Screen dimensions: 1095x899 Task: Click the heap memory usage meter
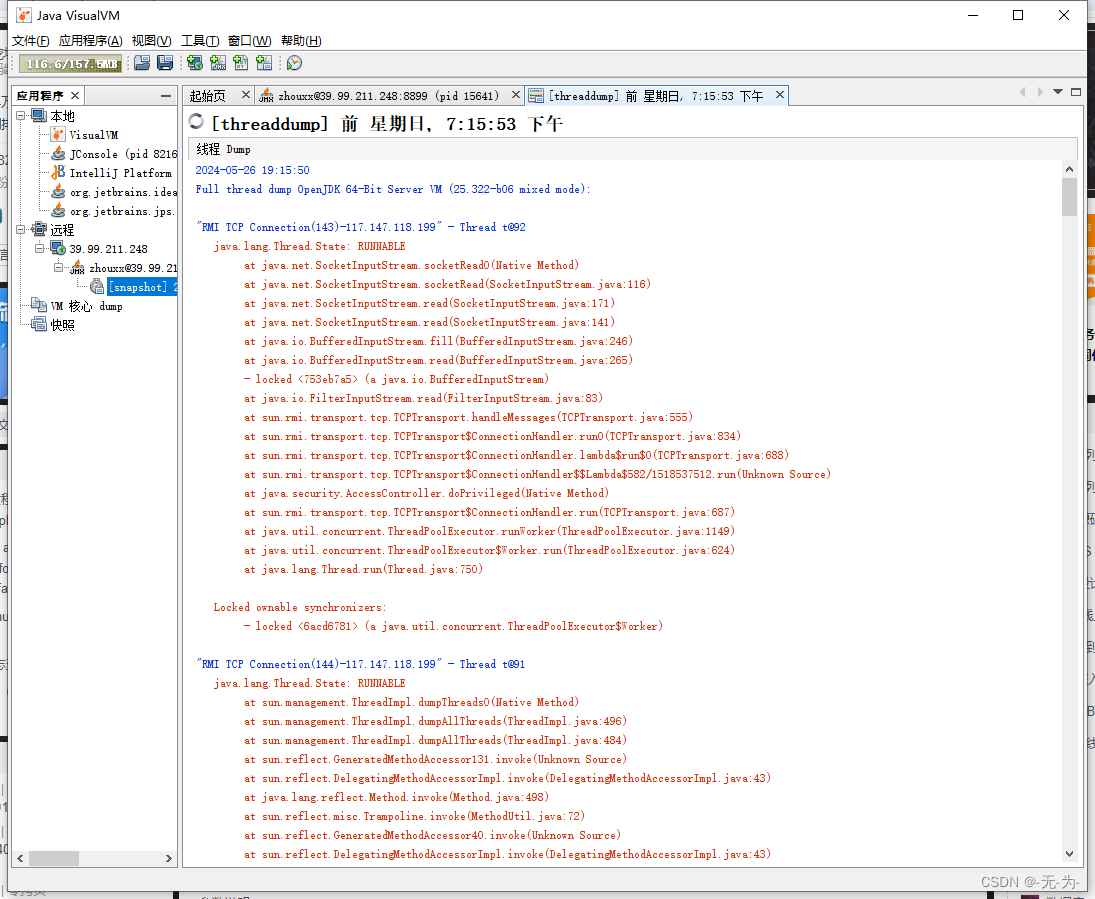point(69,62)
